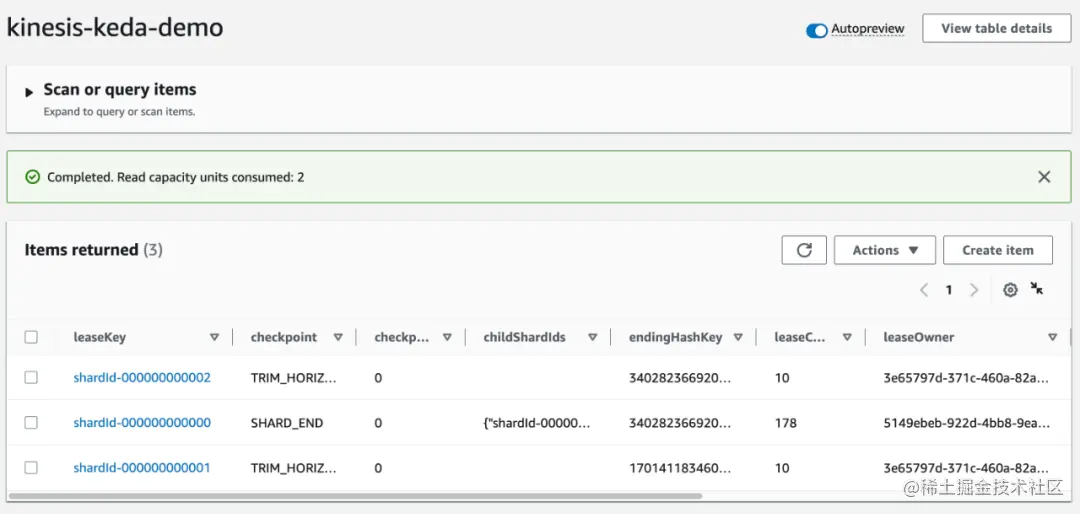The height and width of the screenshot is (514, 1080).
Task: Sort by leaseOwner column arrow
Action: (x=1052, y=337)
